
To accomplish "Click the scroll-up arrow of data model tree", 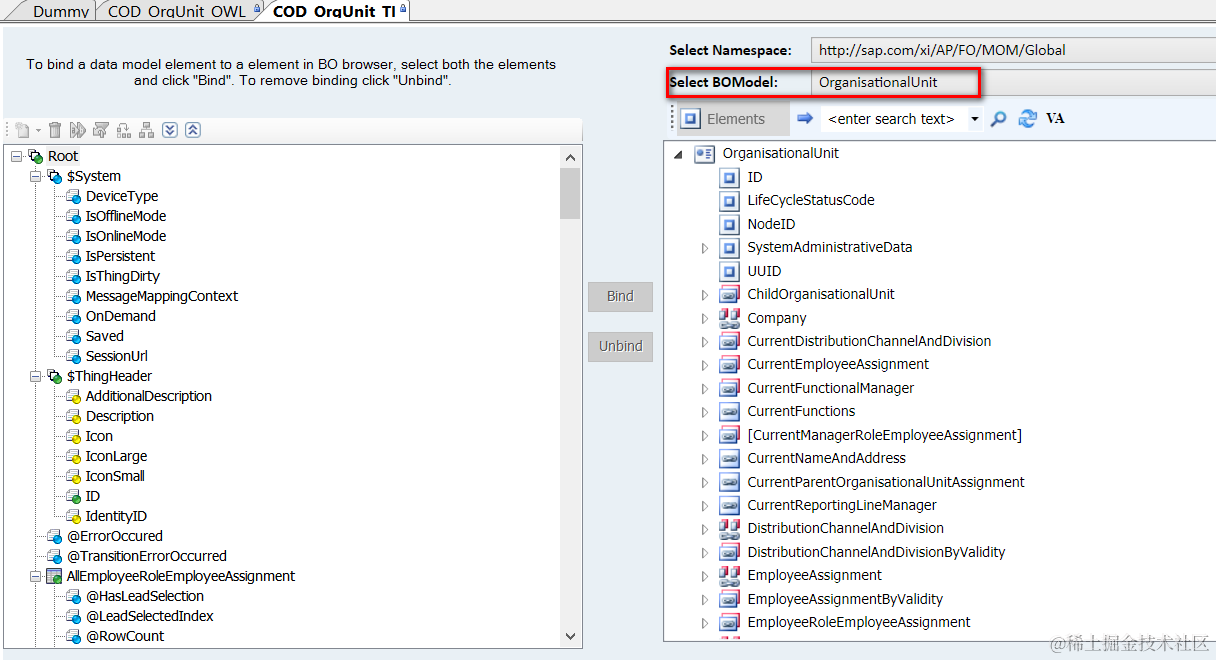I will pos(570,157).
